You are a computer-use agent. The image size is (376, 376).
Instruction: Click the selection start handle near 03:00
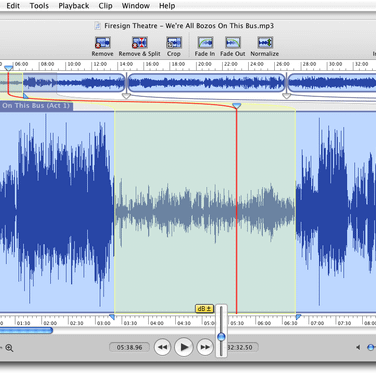pos(112,317)
